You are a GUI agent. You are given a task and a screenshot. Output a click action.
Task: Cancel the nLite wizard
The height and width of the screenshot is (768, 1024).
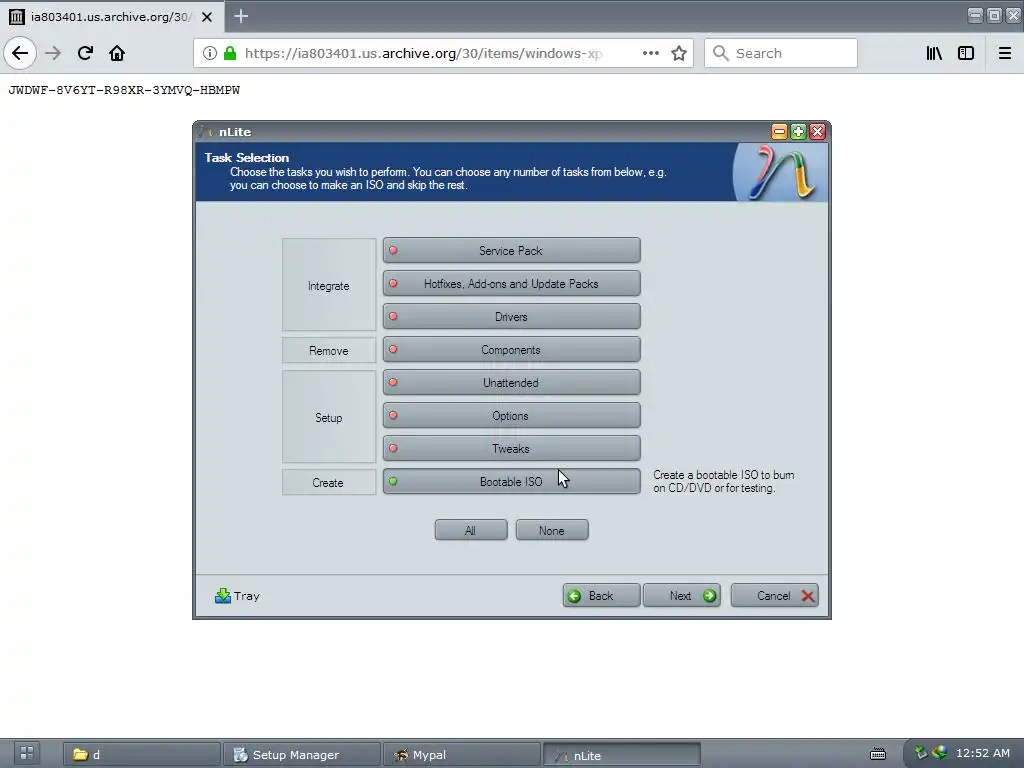[x=775, y=596]
